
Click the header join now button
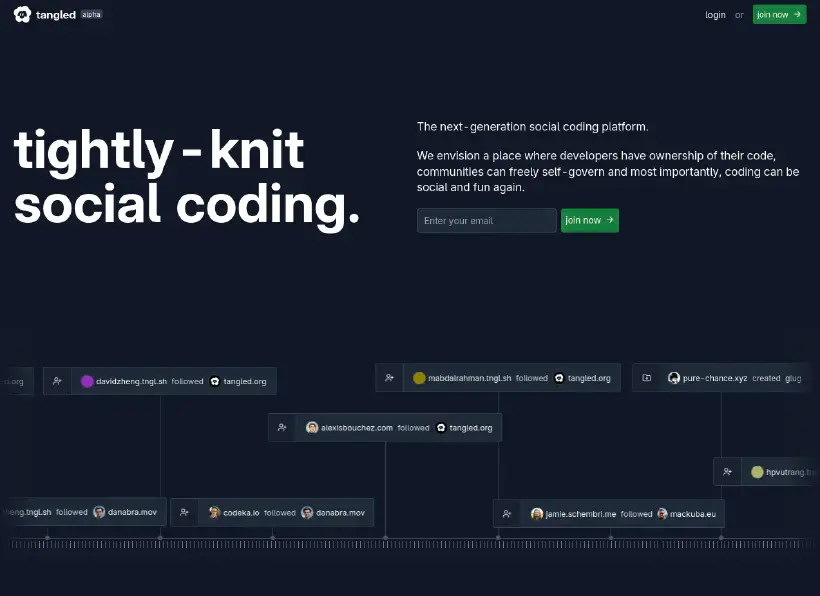(779, 15)
